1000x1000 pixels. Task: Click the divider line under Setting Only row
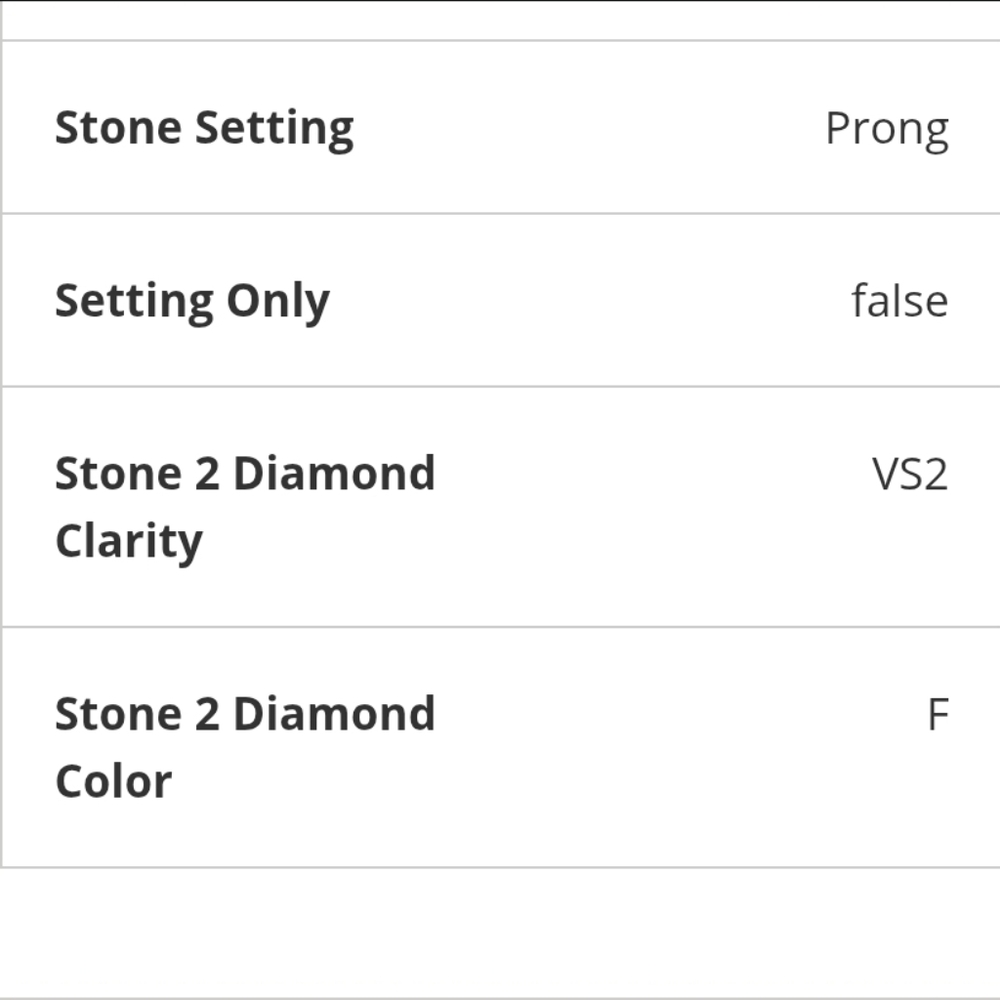[501, 386]
